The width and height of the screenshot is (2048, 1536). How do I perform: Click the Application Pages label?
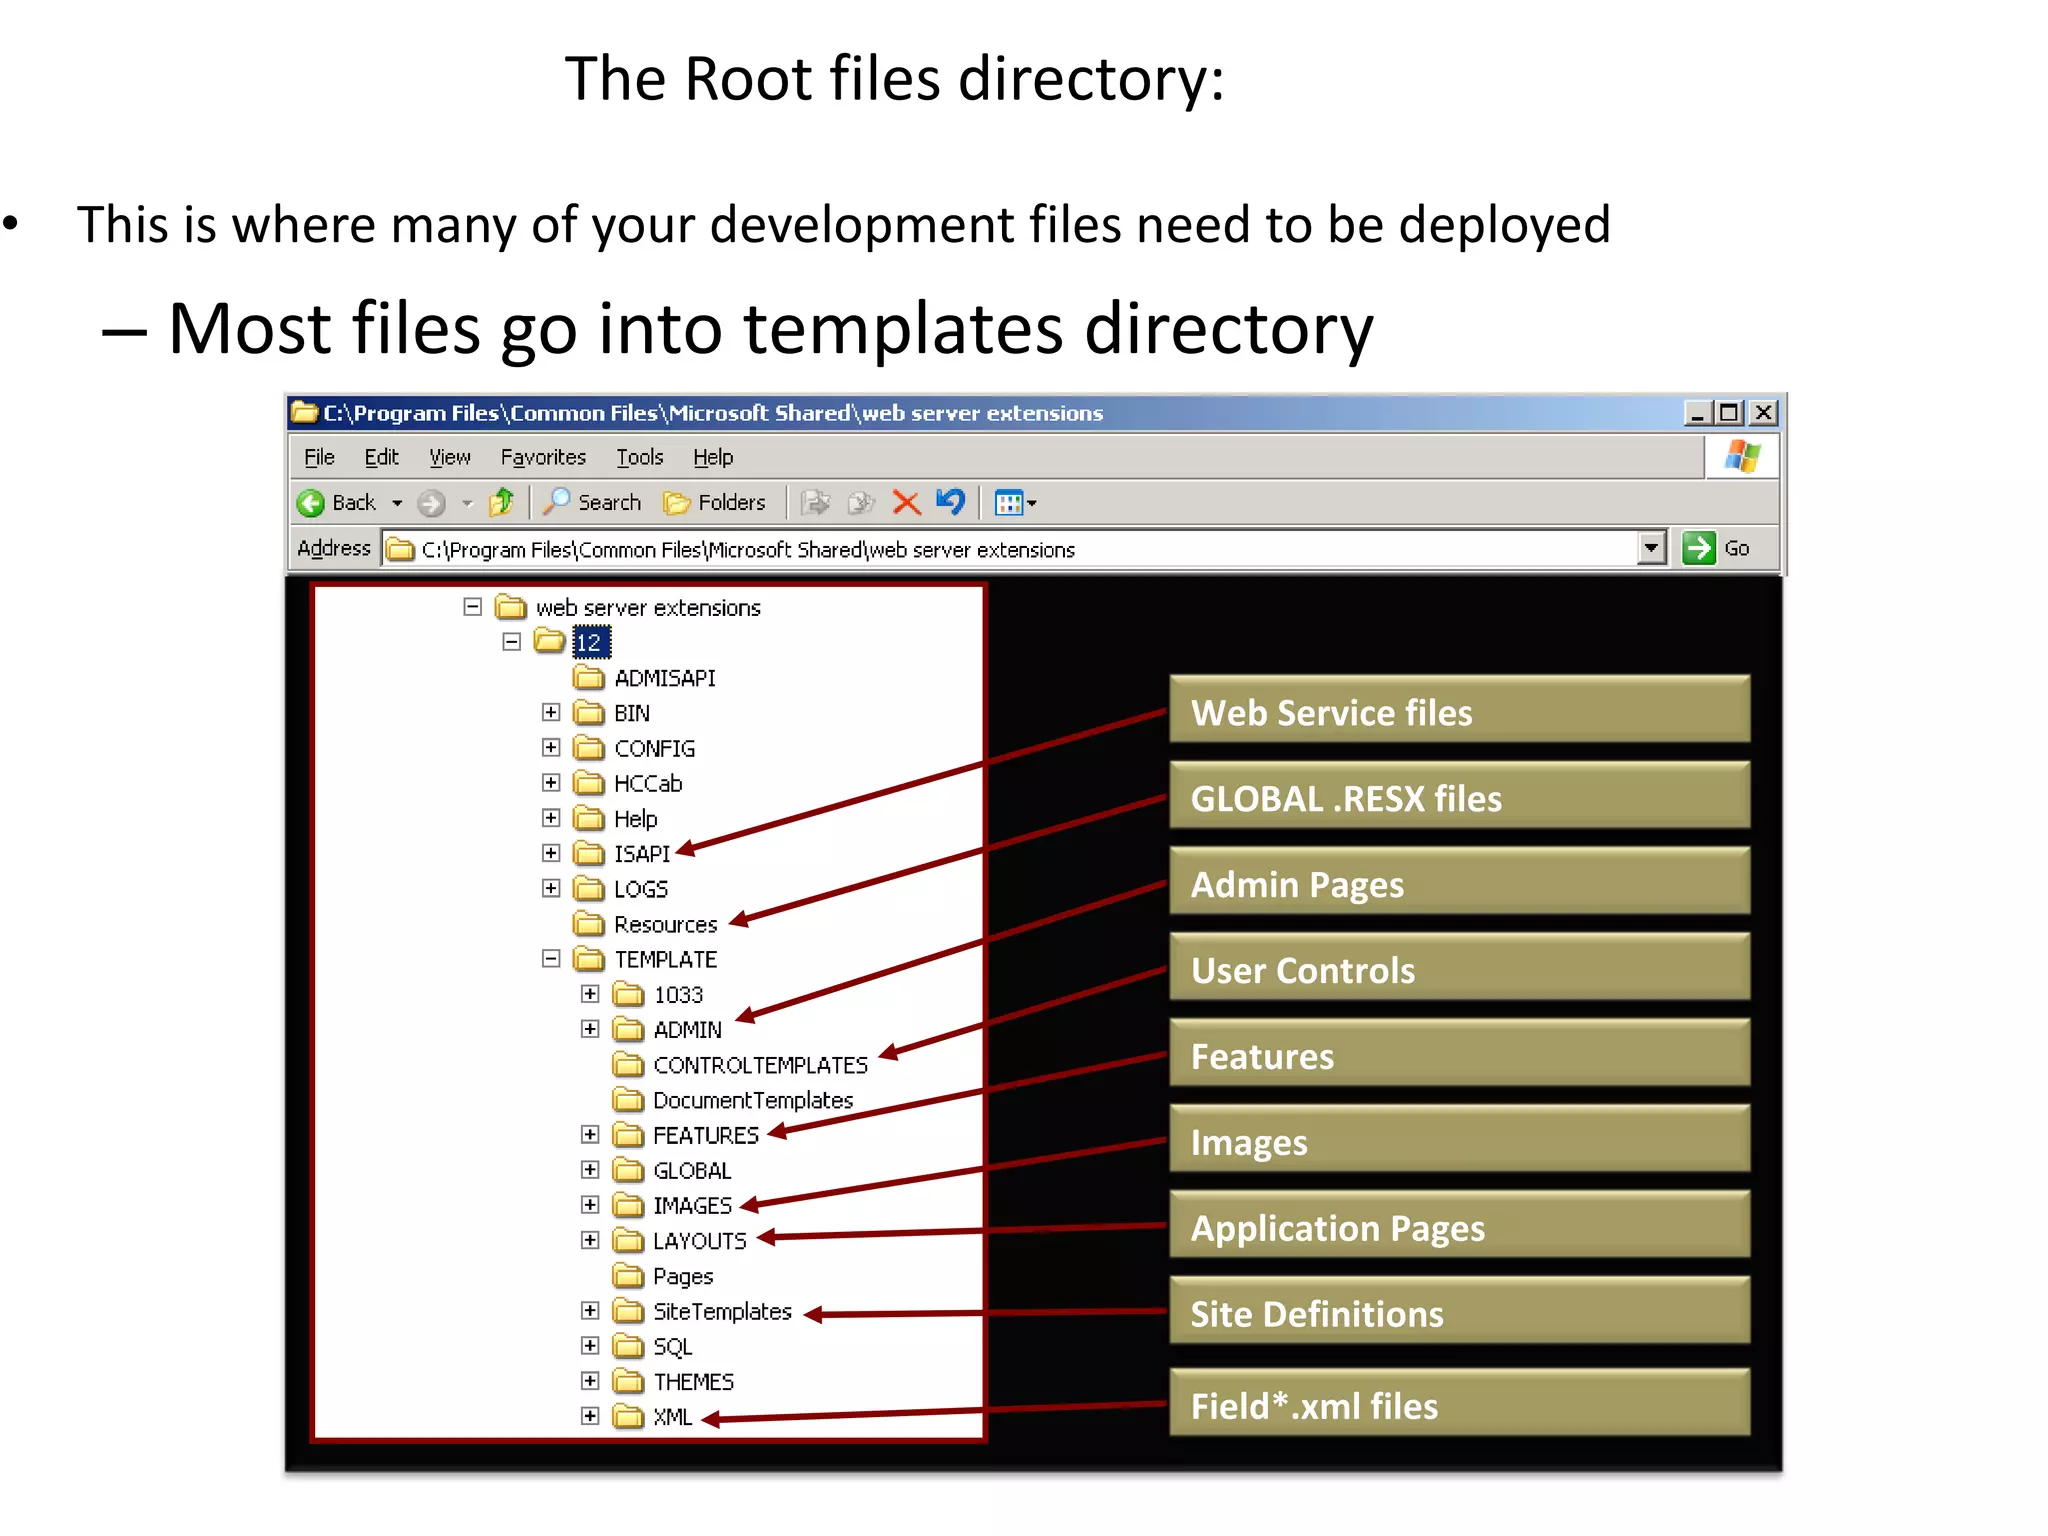point(1459,1225)
